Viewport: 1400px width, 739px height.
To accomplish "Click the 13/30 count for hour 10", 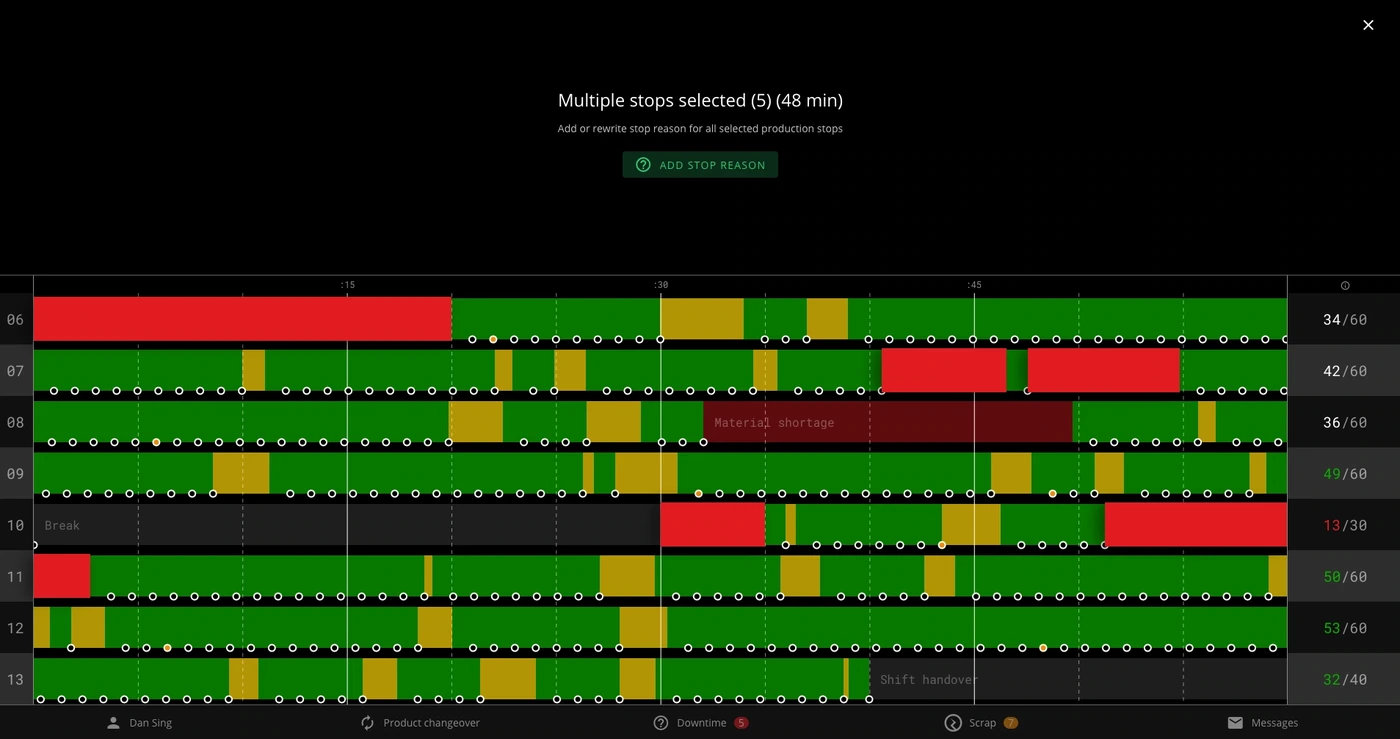I will point(1344,525).
